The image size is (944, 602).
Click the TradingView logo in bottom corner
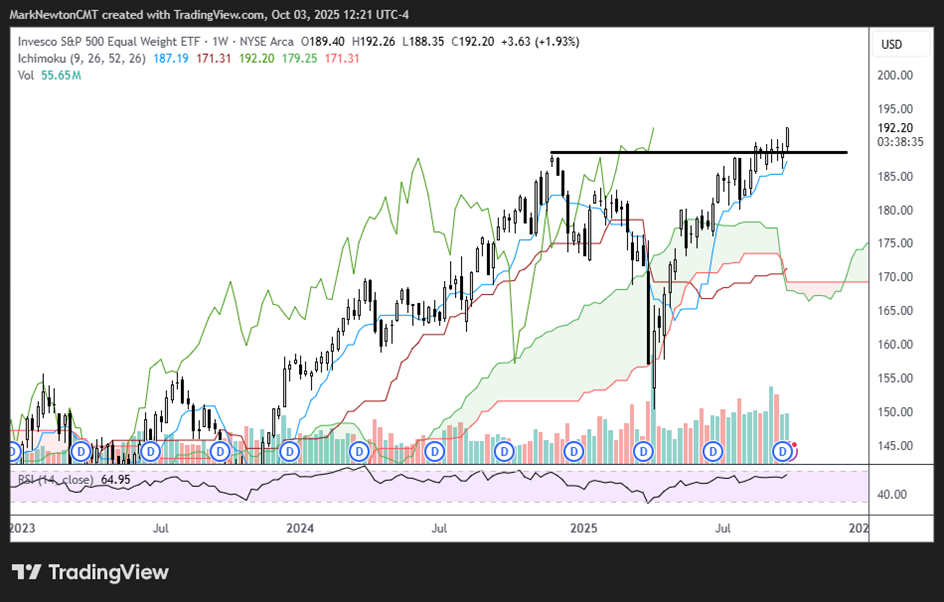point(90,572)
